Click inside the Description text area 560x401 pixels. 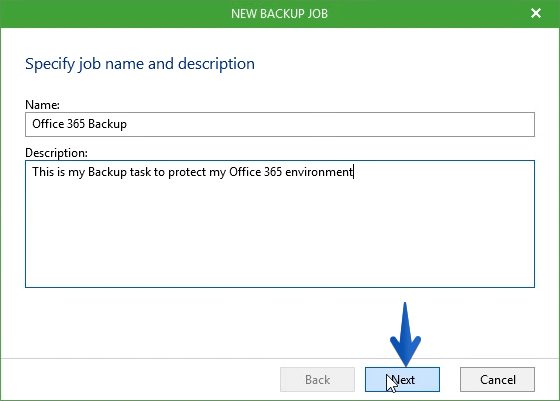tap(280, 224)
